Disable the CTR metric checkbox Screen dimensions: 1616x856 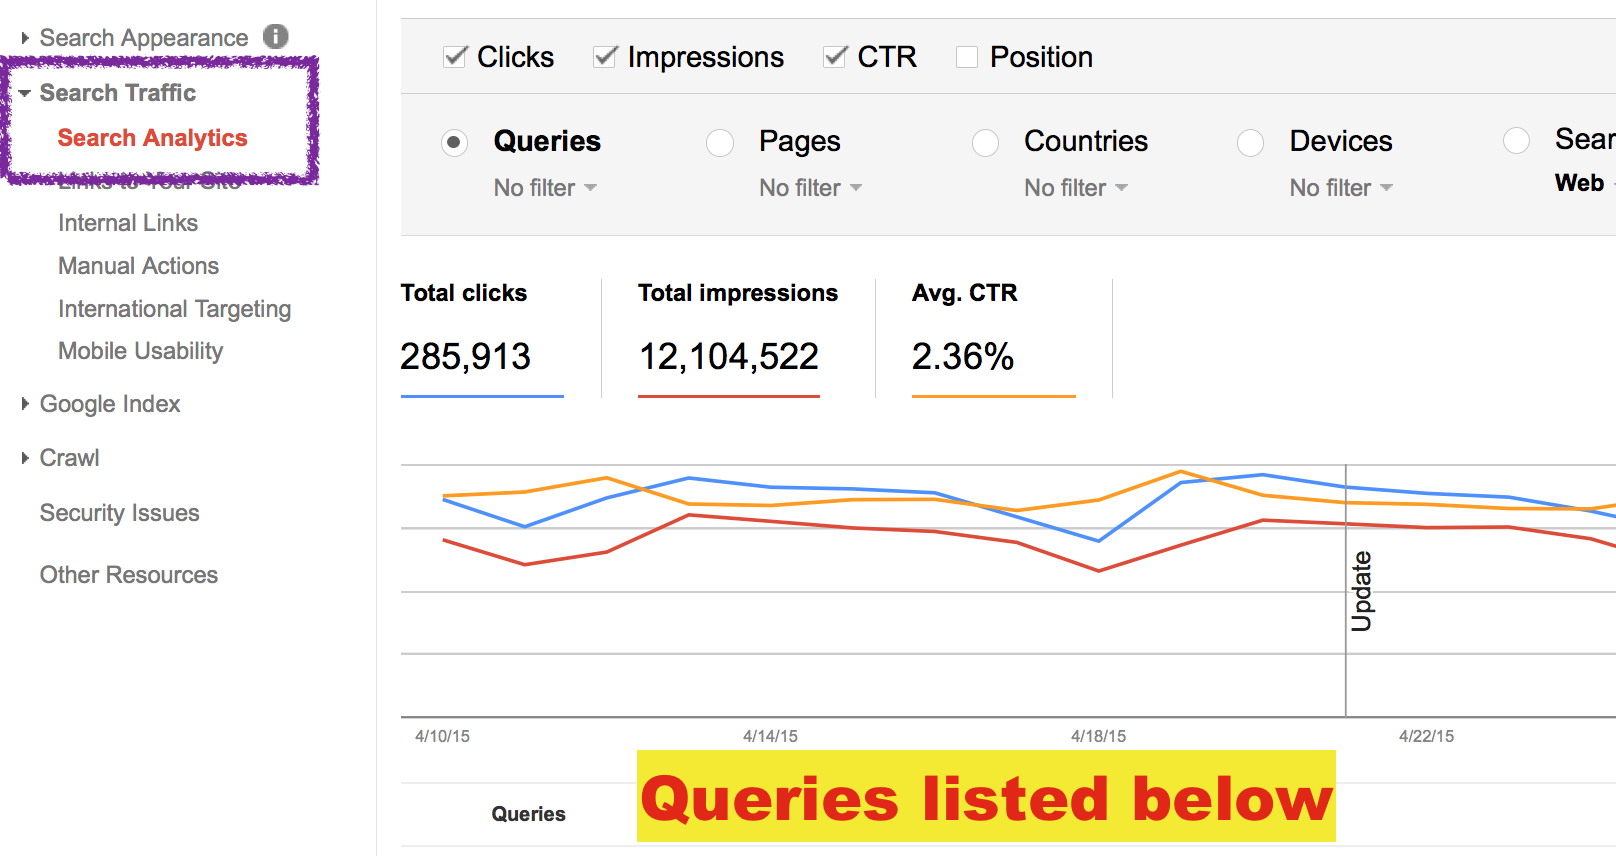tap(835, 57)
